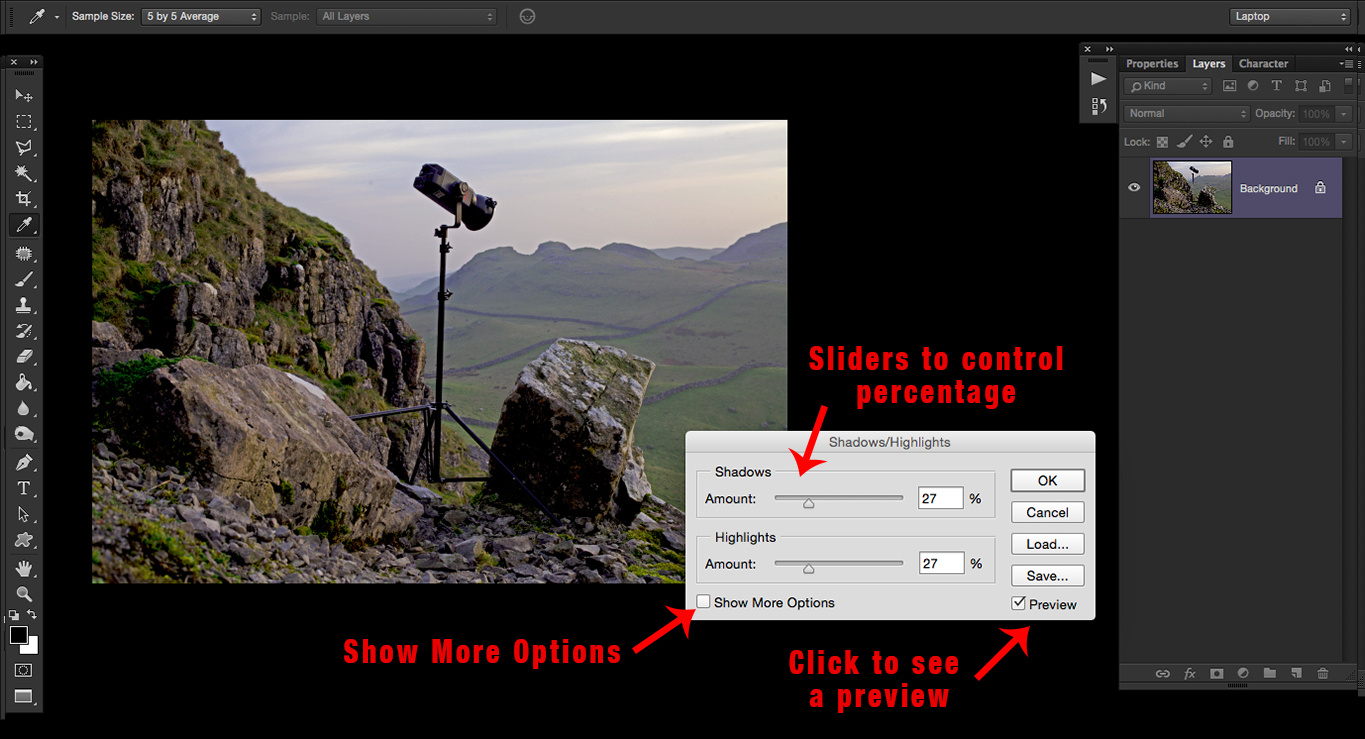The width and height of the screenshot is (1365, 739).
Task: Select the Paint Bucket tool
Action: pyautogui.click(x=24, y=383)
